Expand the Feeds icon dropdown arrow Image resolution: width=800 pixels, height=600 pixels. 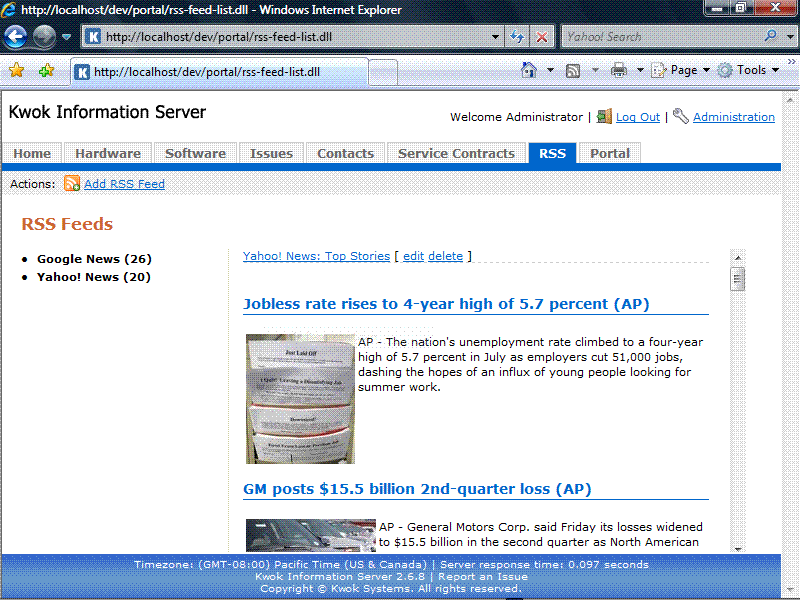pos(595,70)
